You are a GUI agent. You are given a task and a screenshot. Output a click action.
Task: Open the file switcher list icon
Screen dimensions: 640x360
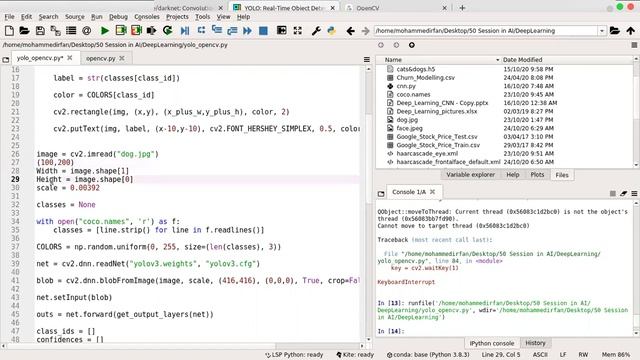[71, 31]
